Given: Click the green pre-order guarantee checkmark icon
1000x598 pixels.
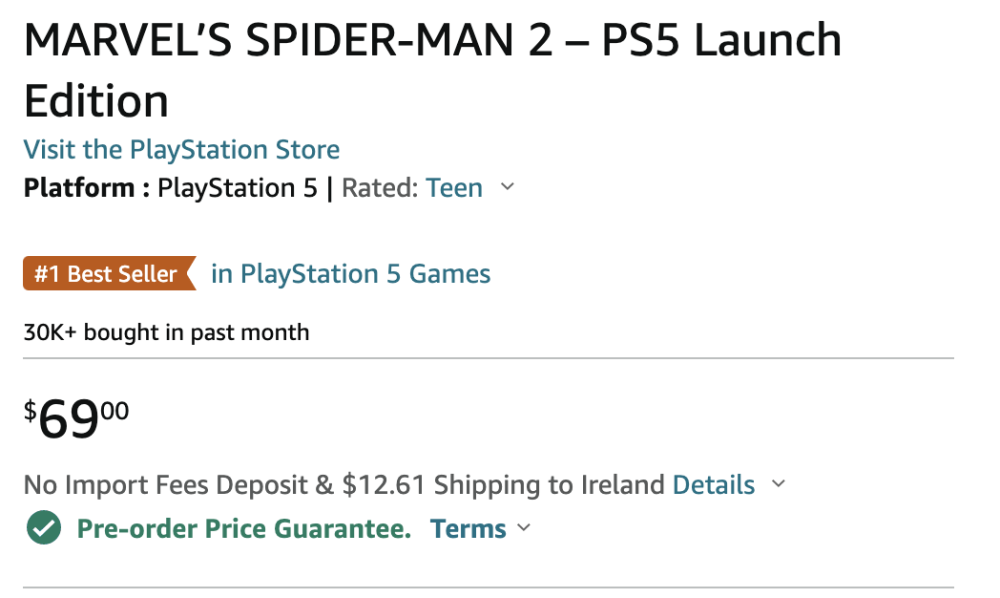Looking at the screenshot, I should [43, 529].
